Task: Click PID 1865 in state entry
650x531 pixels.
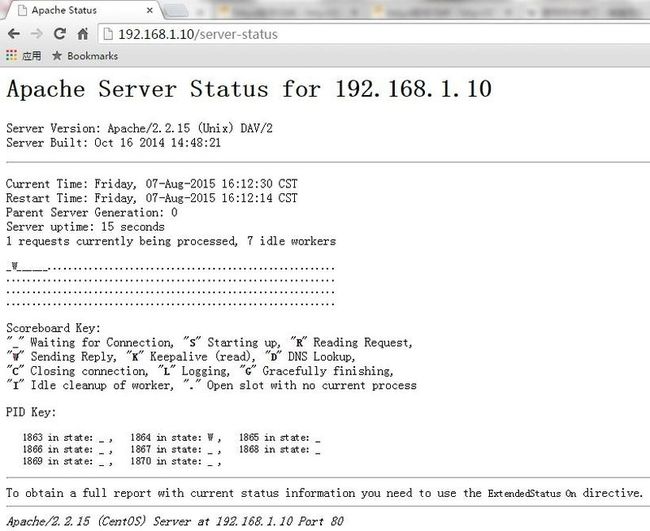Action: pos(280,438)
